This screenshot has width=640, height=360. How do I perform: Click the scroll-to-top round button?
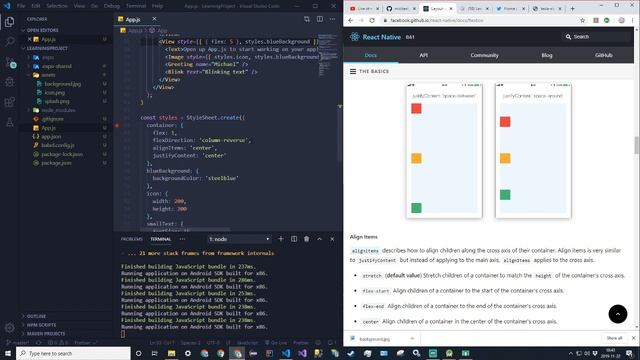618,314
